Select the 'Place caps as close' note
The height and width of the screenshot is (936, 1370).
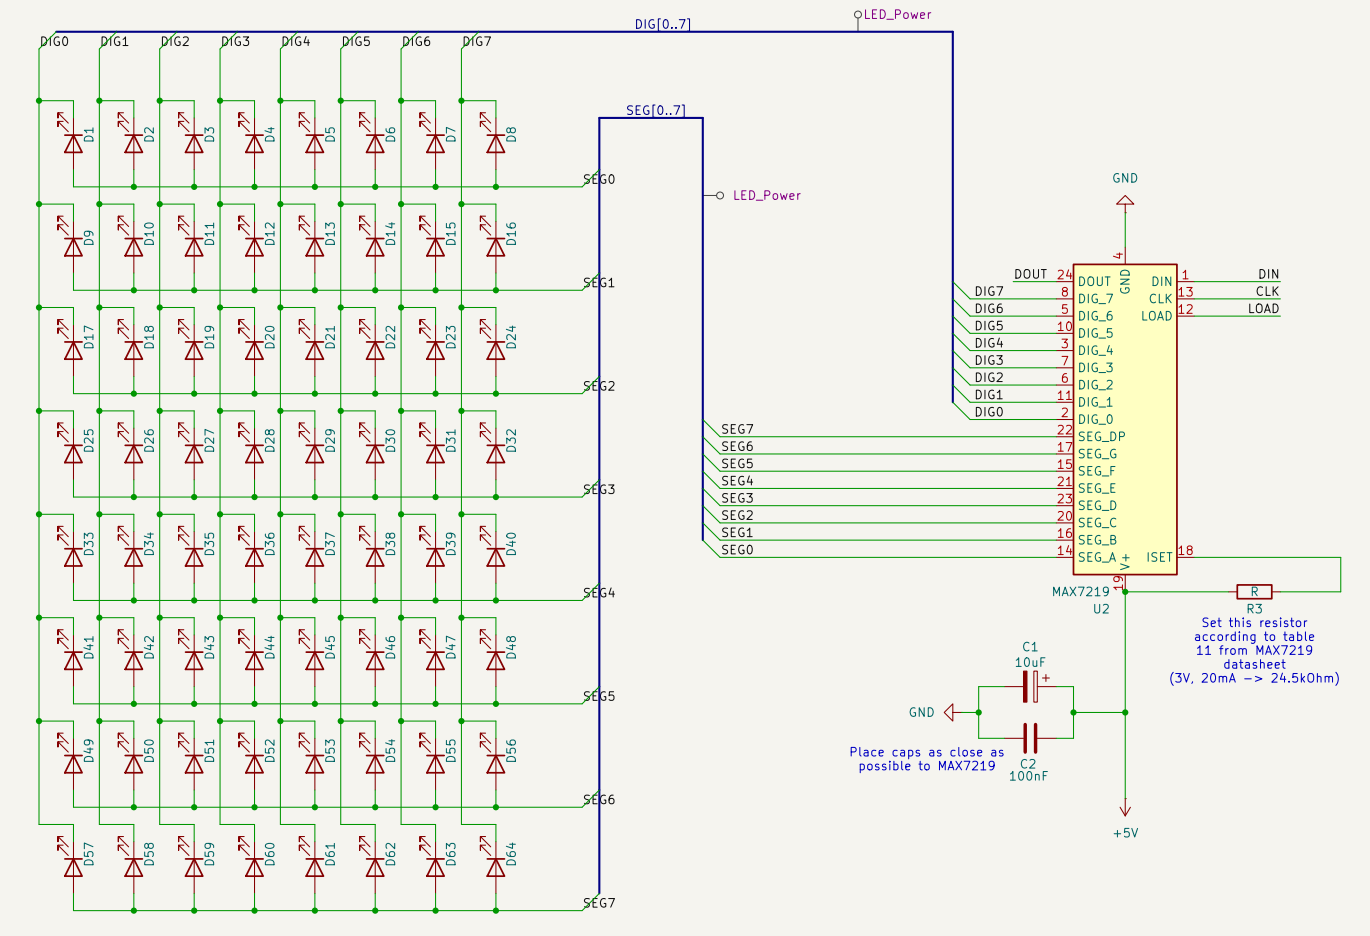(927, 759)
